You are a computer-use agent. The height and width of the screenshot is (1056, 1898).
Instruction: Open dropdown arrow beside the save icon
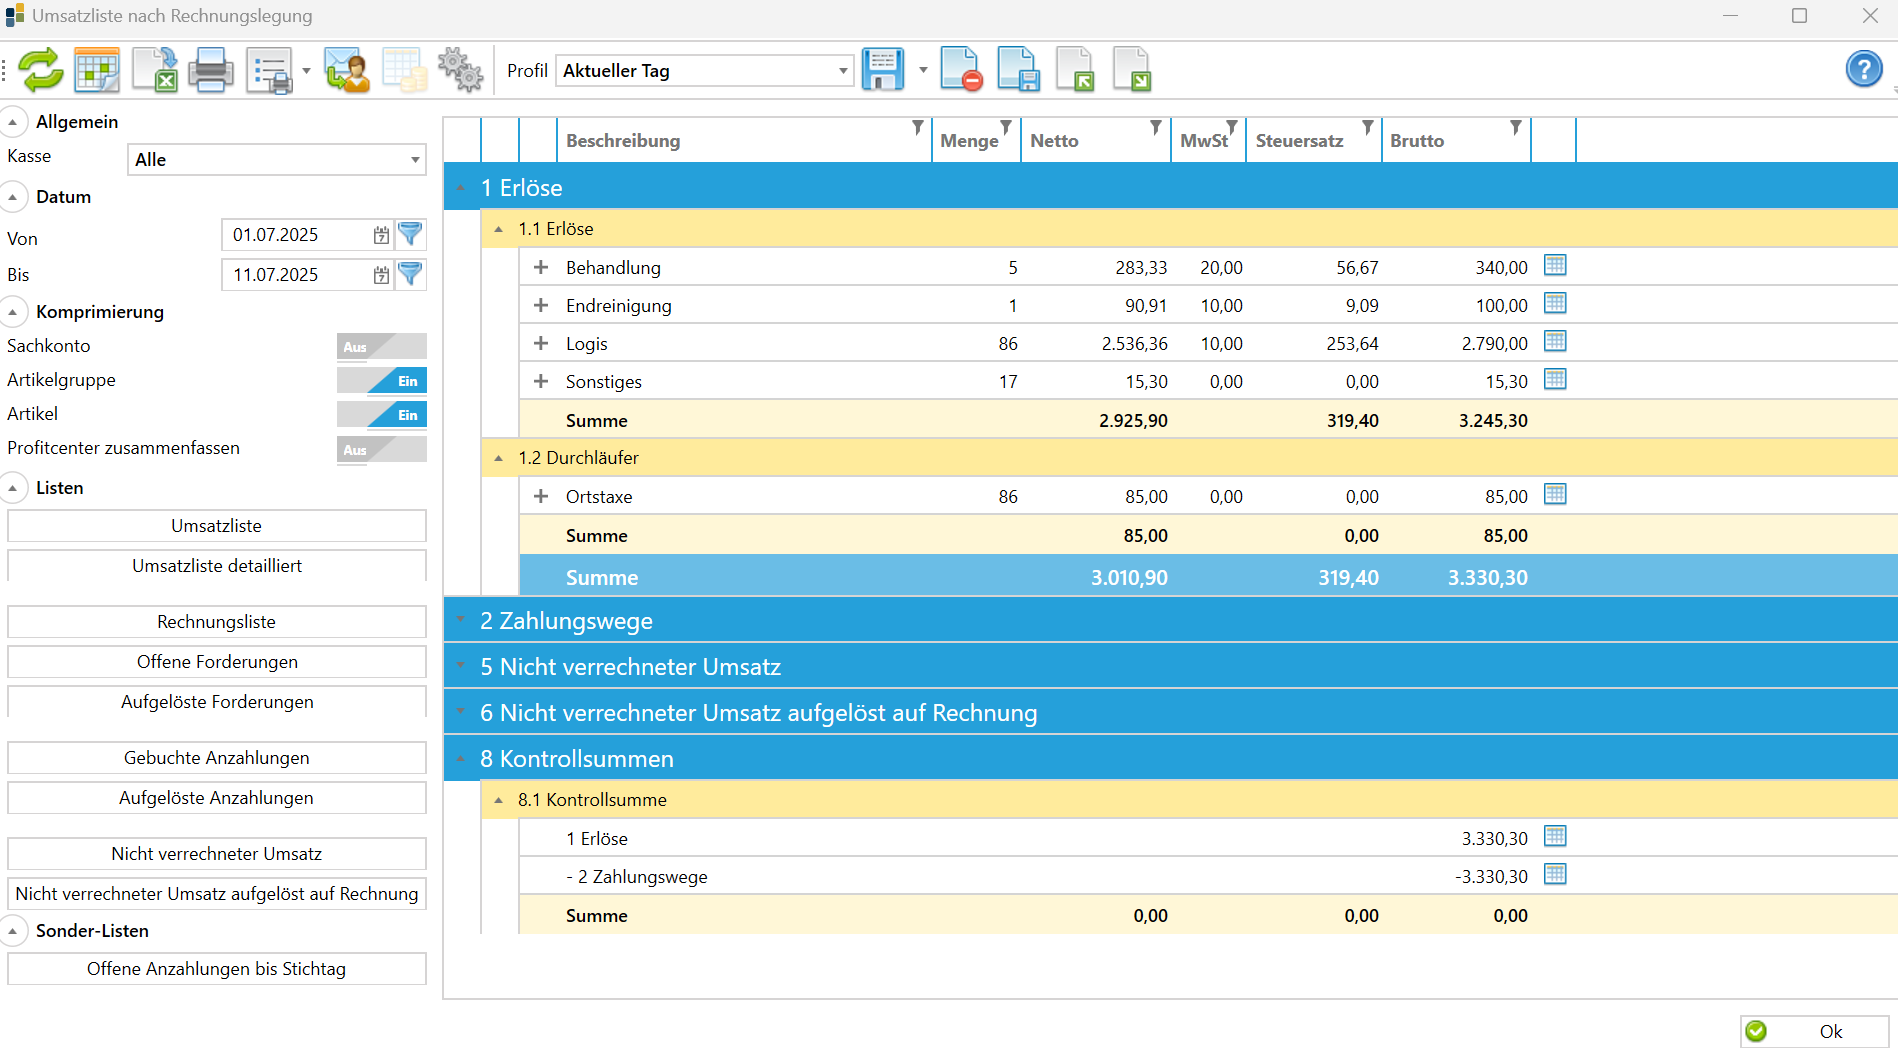[923, 70]
